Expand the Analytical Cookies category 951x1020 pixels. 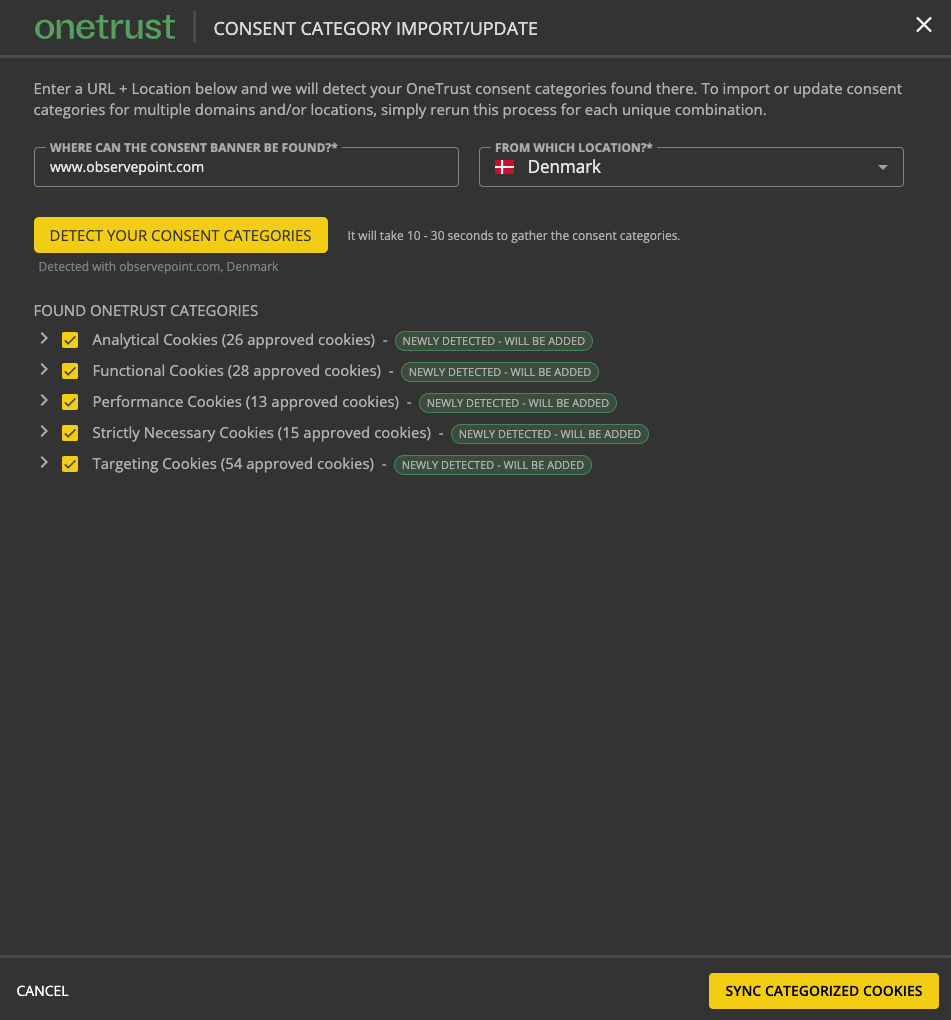click(x=44, y=339)
